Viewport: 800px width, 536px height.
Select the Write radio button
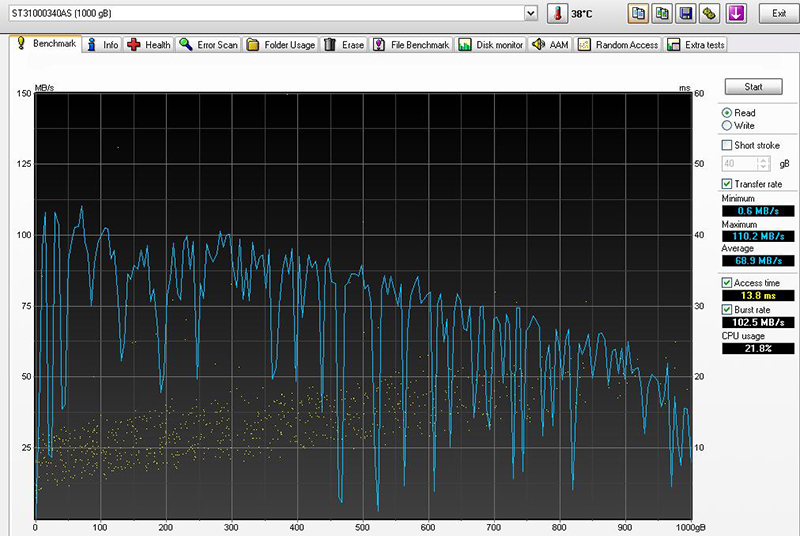click(727, 125)
